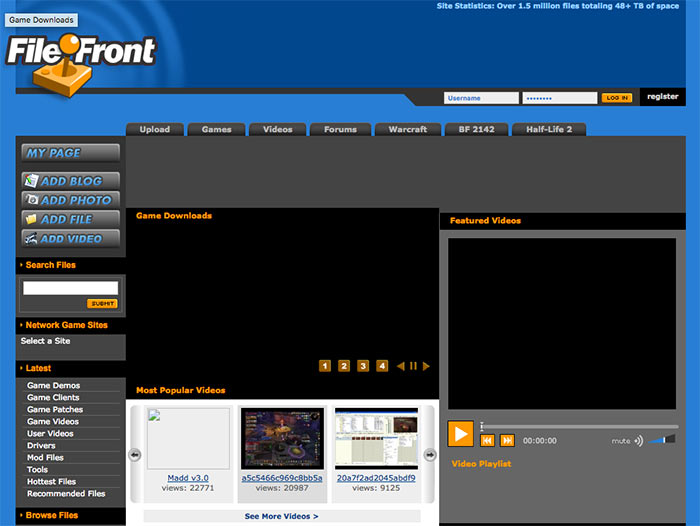Image resolution: width=700 pixels, height=526 pixels.
Task: Click the LOG IN button
Action: pyautogui.click(x=617, y=98)
